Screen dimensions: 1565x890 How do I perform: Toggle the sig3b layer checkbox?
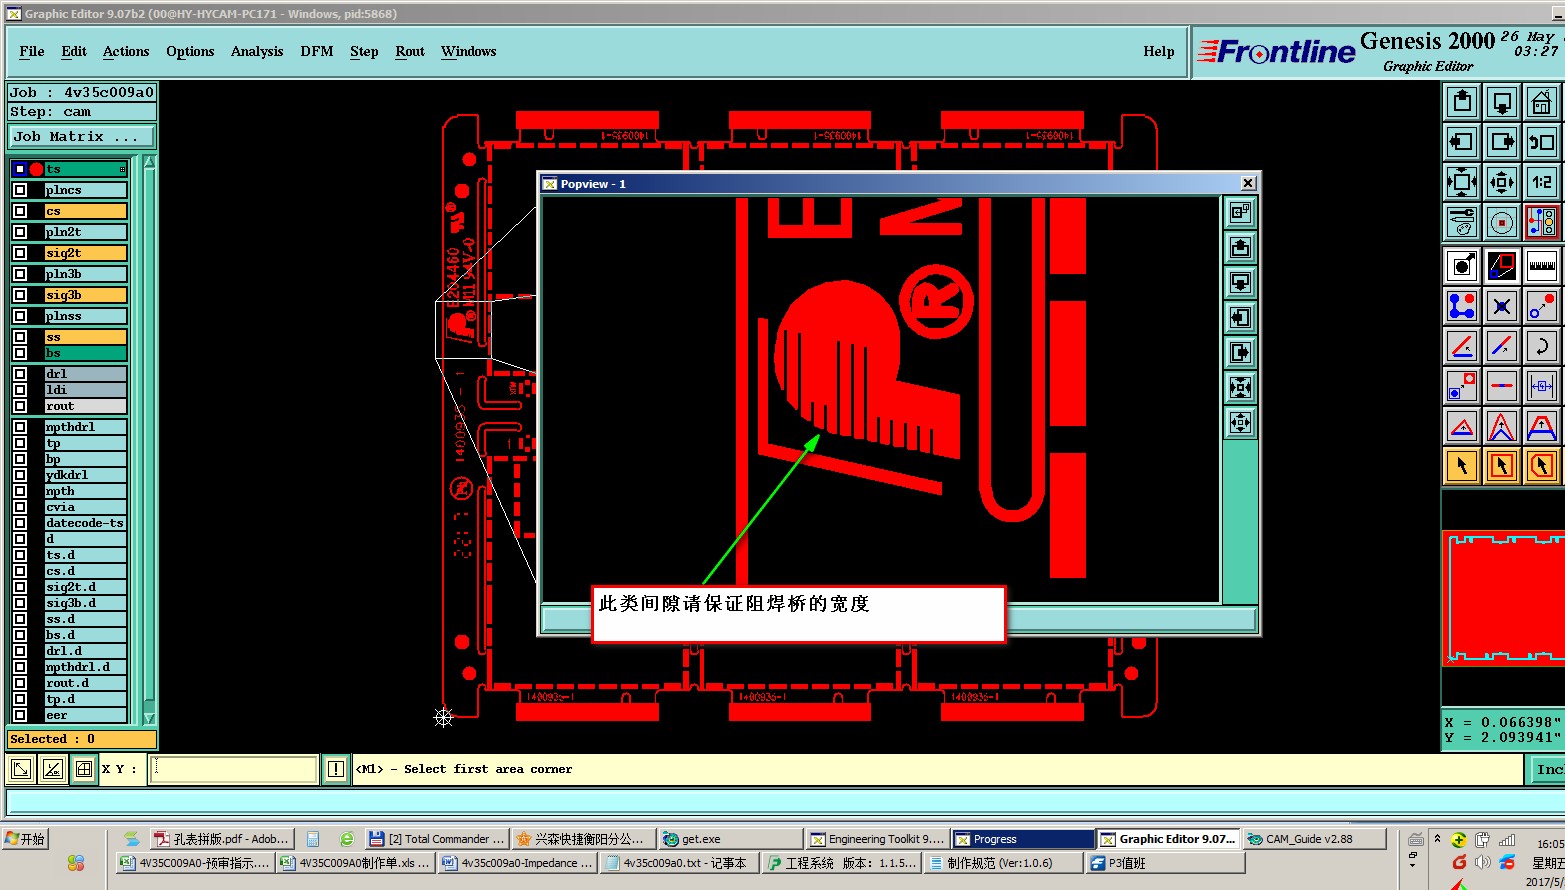point(20,295)
